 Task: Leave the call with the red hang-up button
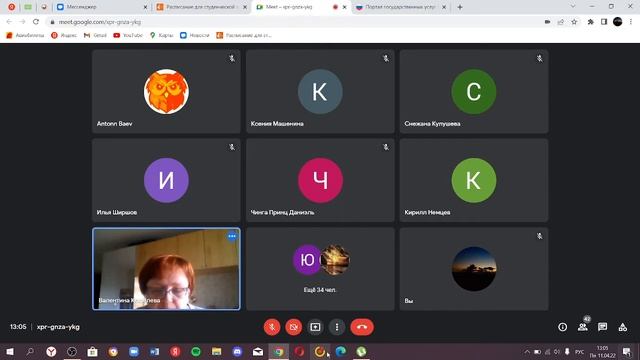[362, 327]
